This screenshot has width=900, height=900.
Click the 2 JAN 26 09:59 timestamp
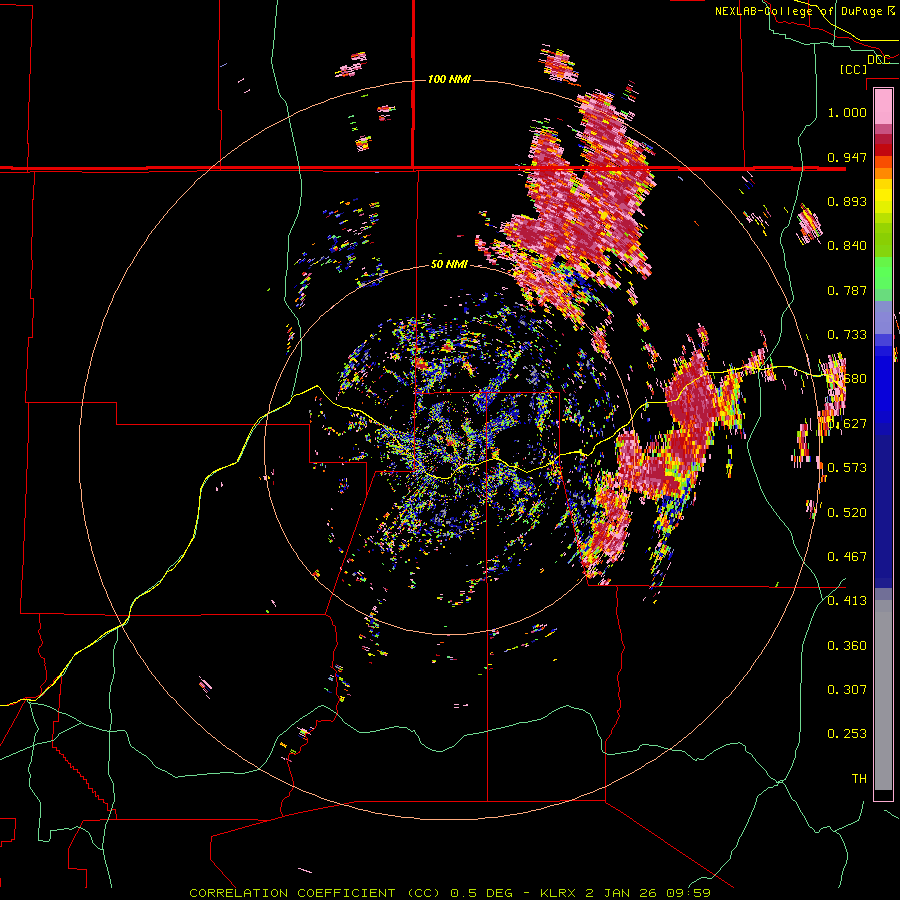[x=649, y=893]
